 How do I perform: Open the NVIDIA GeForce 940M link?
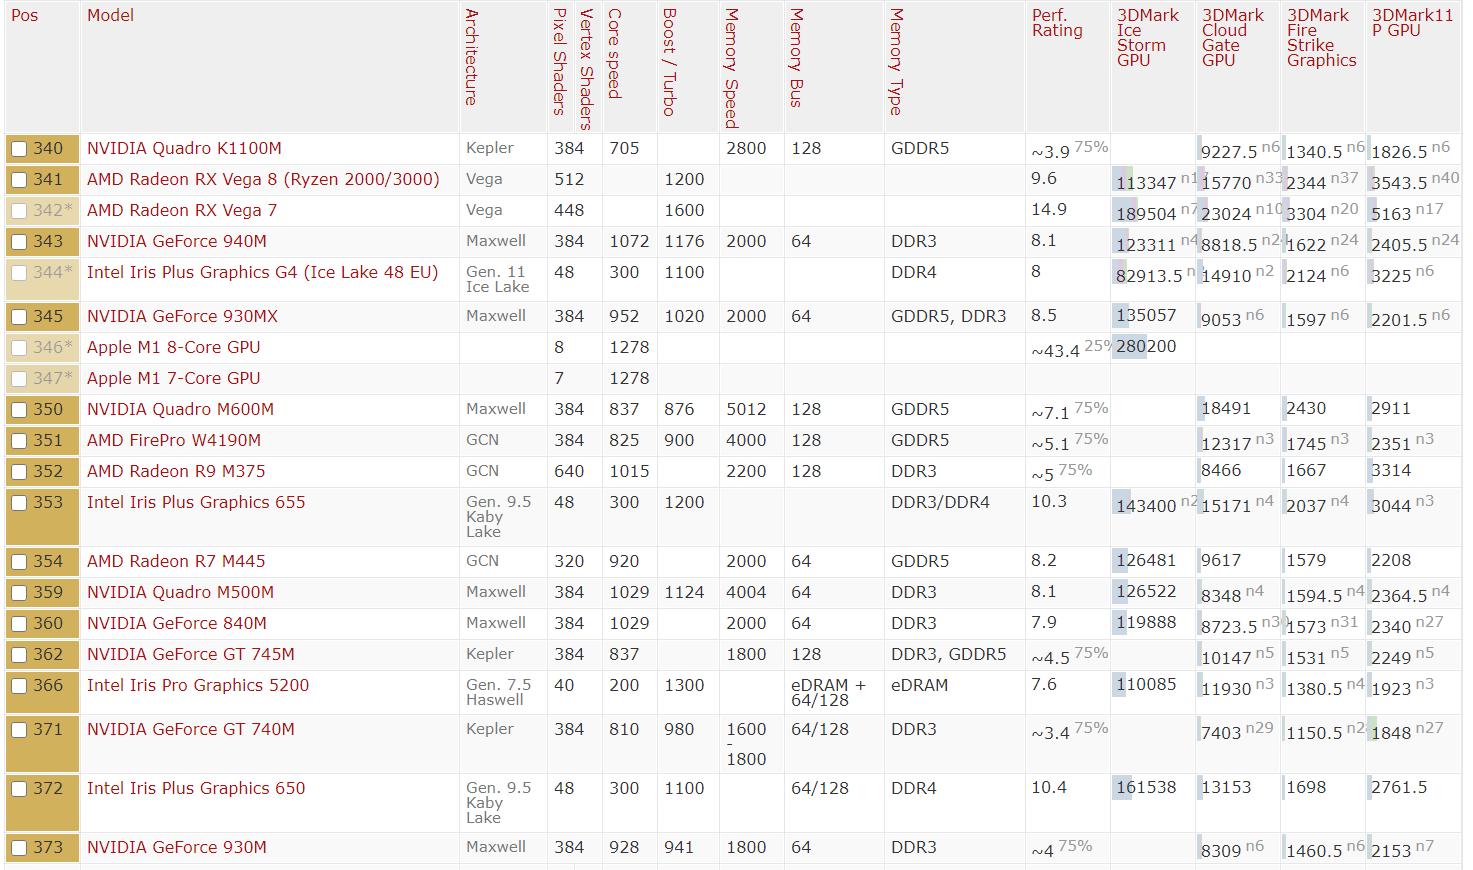(177, 241)
